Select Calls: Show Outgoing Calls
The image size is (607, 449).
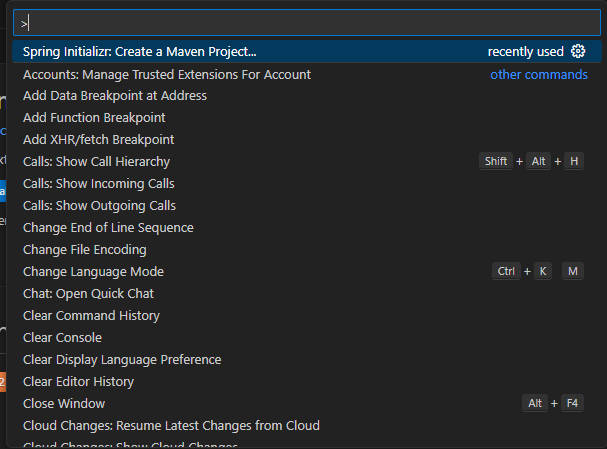307,206
